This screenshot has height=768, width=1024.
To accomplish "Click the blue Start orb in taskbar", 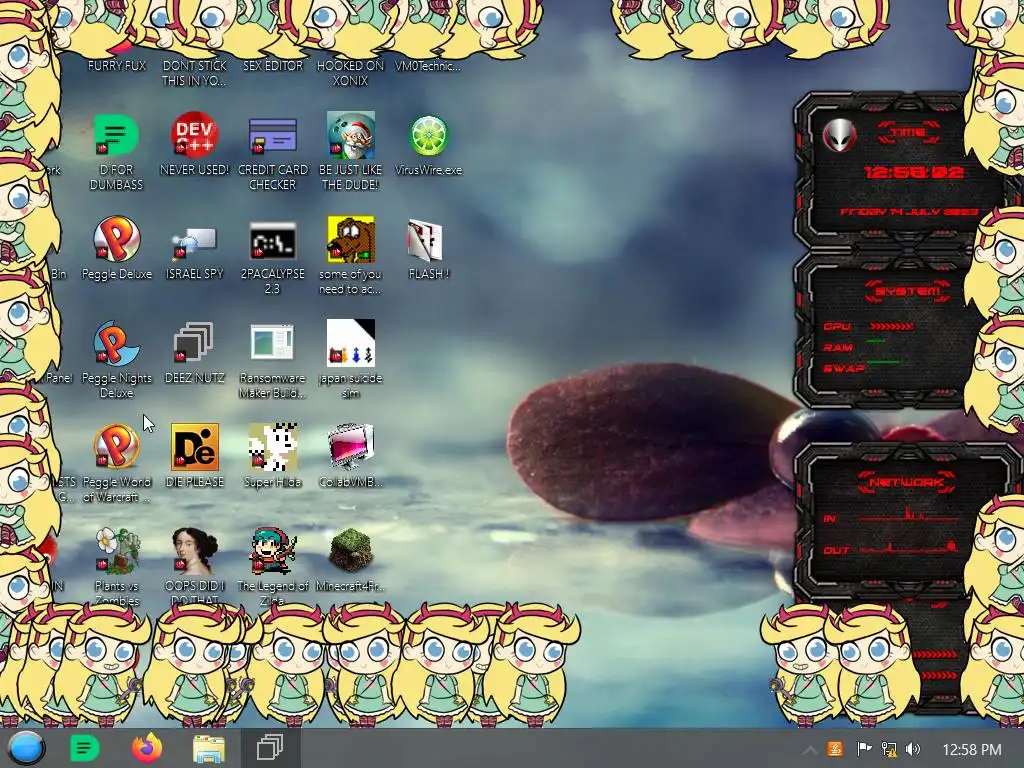I will tap(26, 748).
